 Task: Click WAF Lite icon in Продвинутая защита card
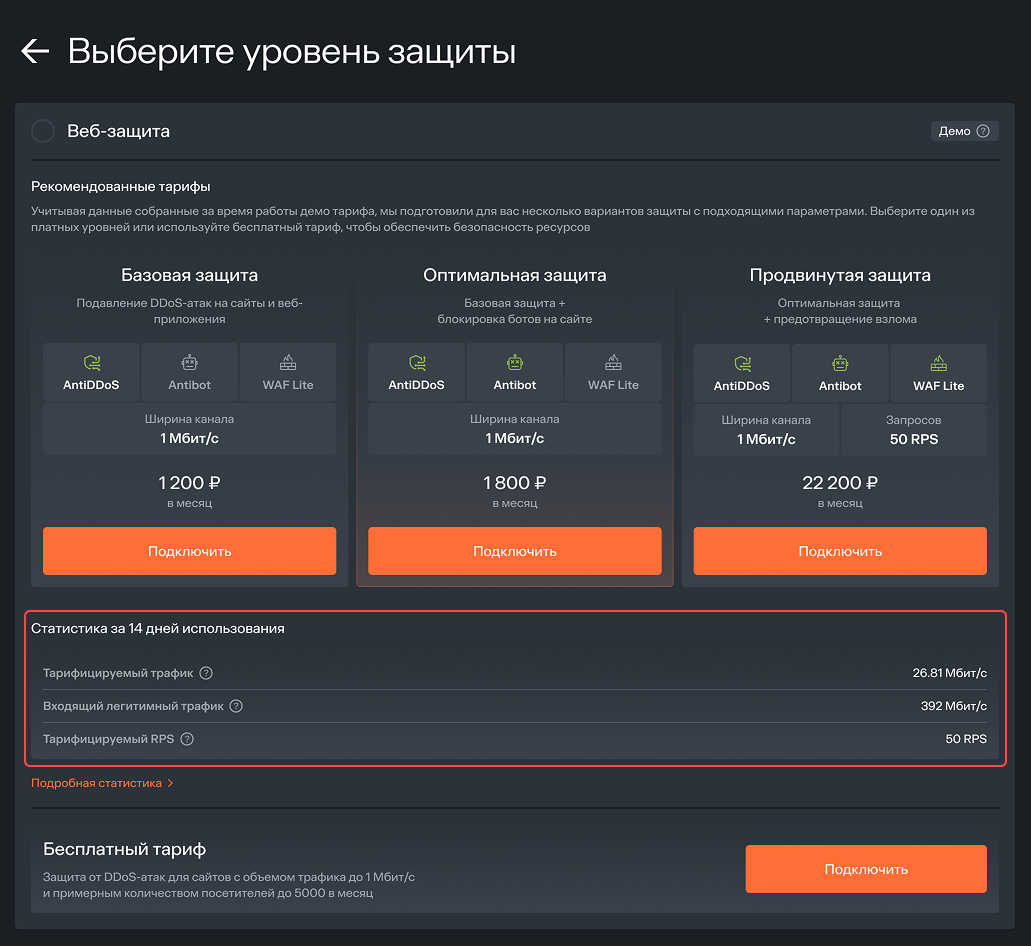pyautogui.click(x=938, y=363)
